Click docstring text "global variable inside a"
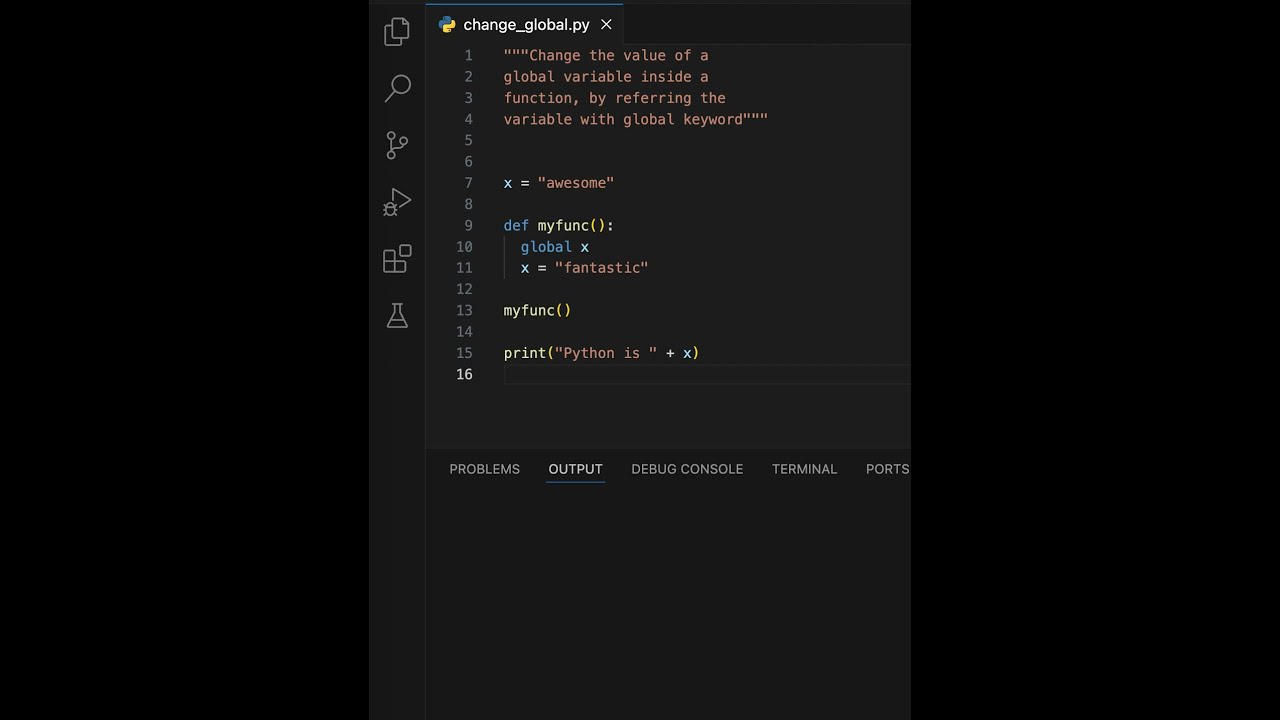Image resolution: width=1280 pixels, height=720 pixels. point(606,77)
